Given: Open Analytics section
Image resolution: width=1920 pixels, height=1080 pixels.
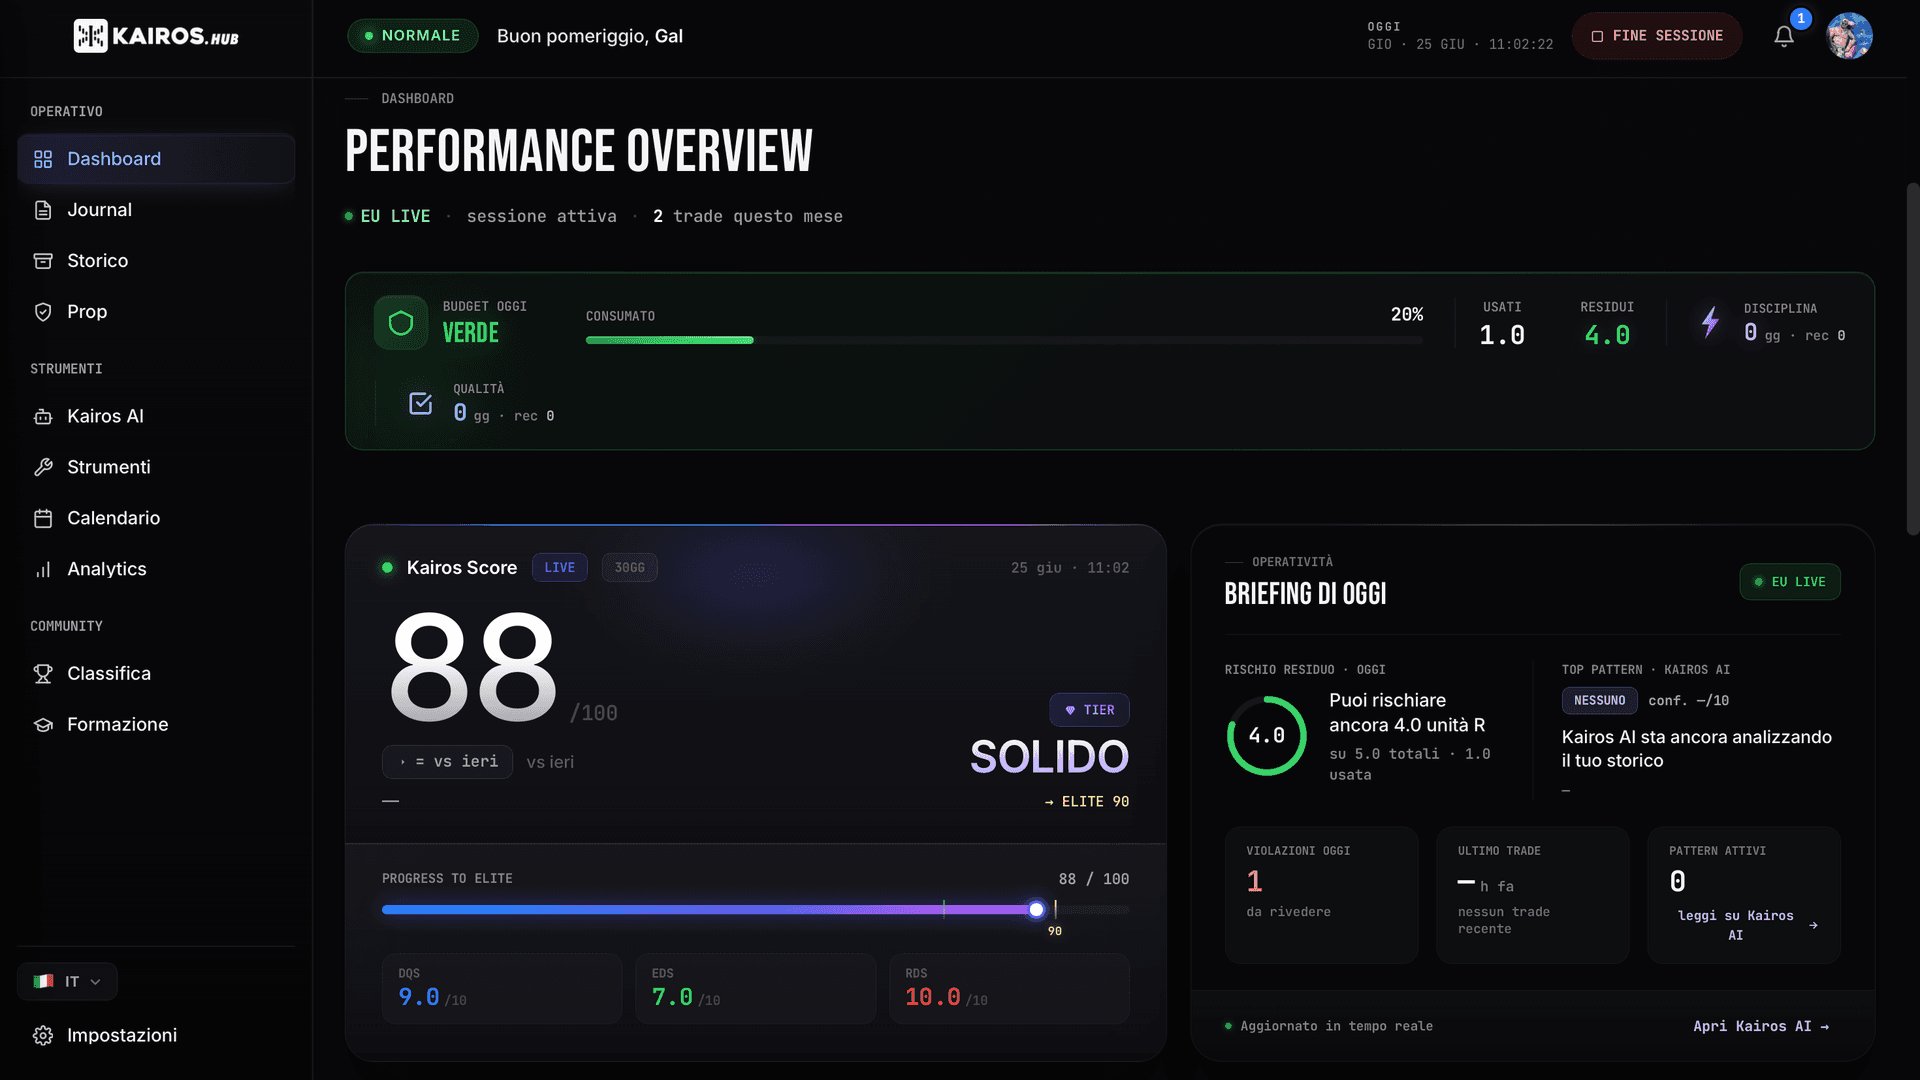Looking at the screenshot, I should [x=156, y=569].
